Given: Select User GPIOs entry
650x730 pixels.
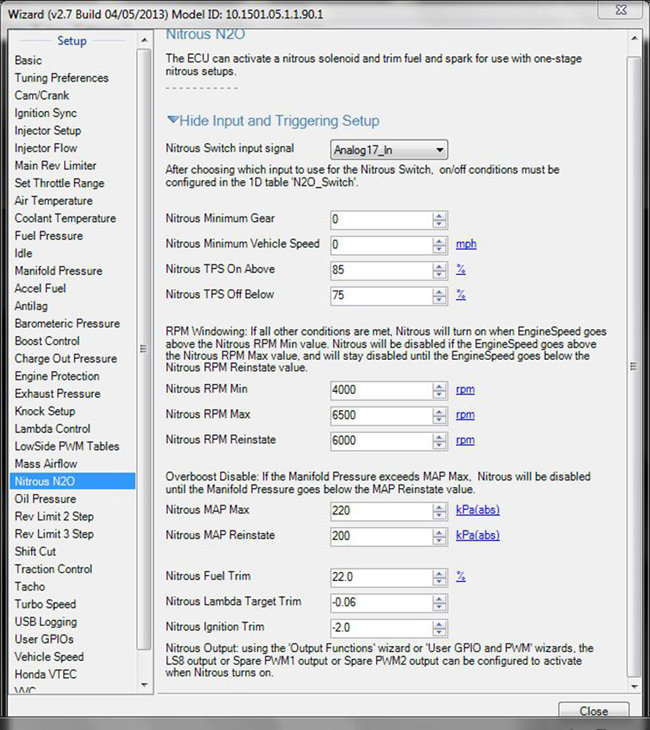Looking at the screenshot, I should pyautogui.click(x=44, y=639).
